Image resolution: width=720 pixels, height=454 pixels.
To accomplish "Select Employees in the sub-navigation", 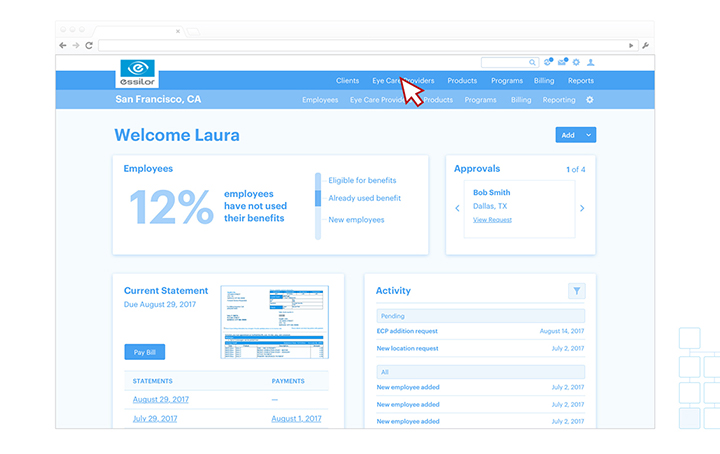I will tap(319, 100).
